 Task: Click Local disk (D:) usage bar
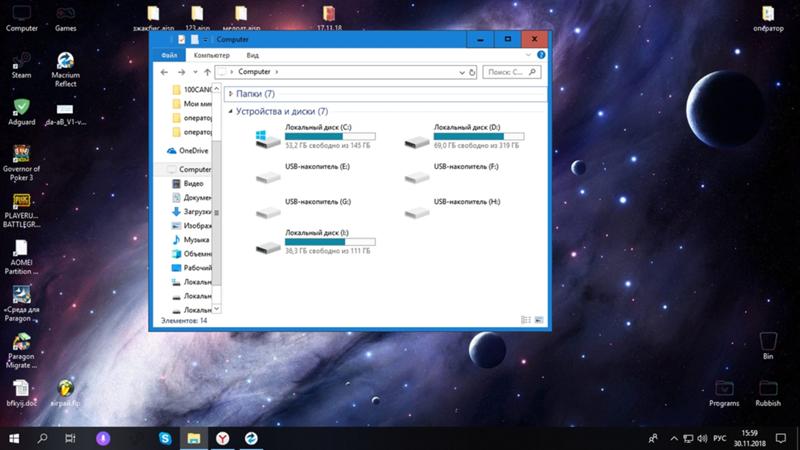tap(479, 136)
